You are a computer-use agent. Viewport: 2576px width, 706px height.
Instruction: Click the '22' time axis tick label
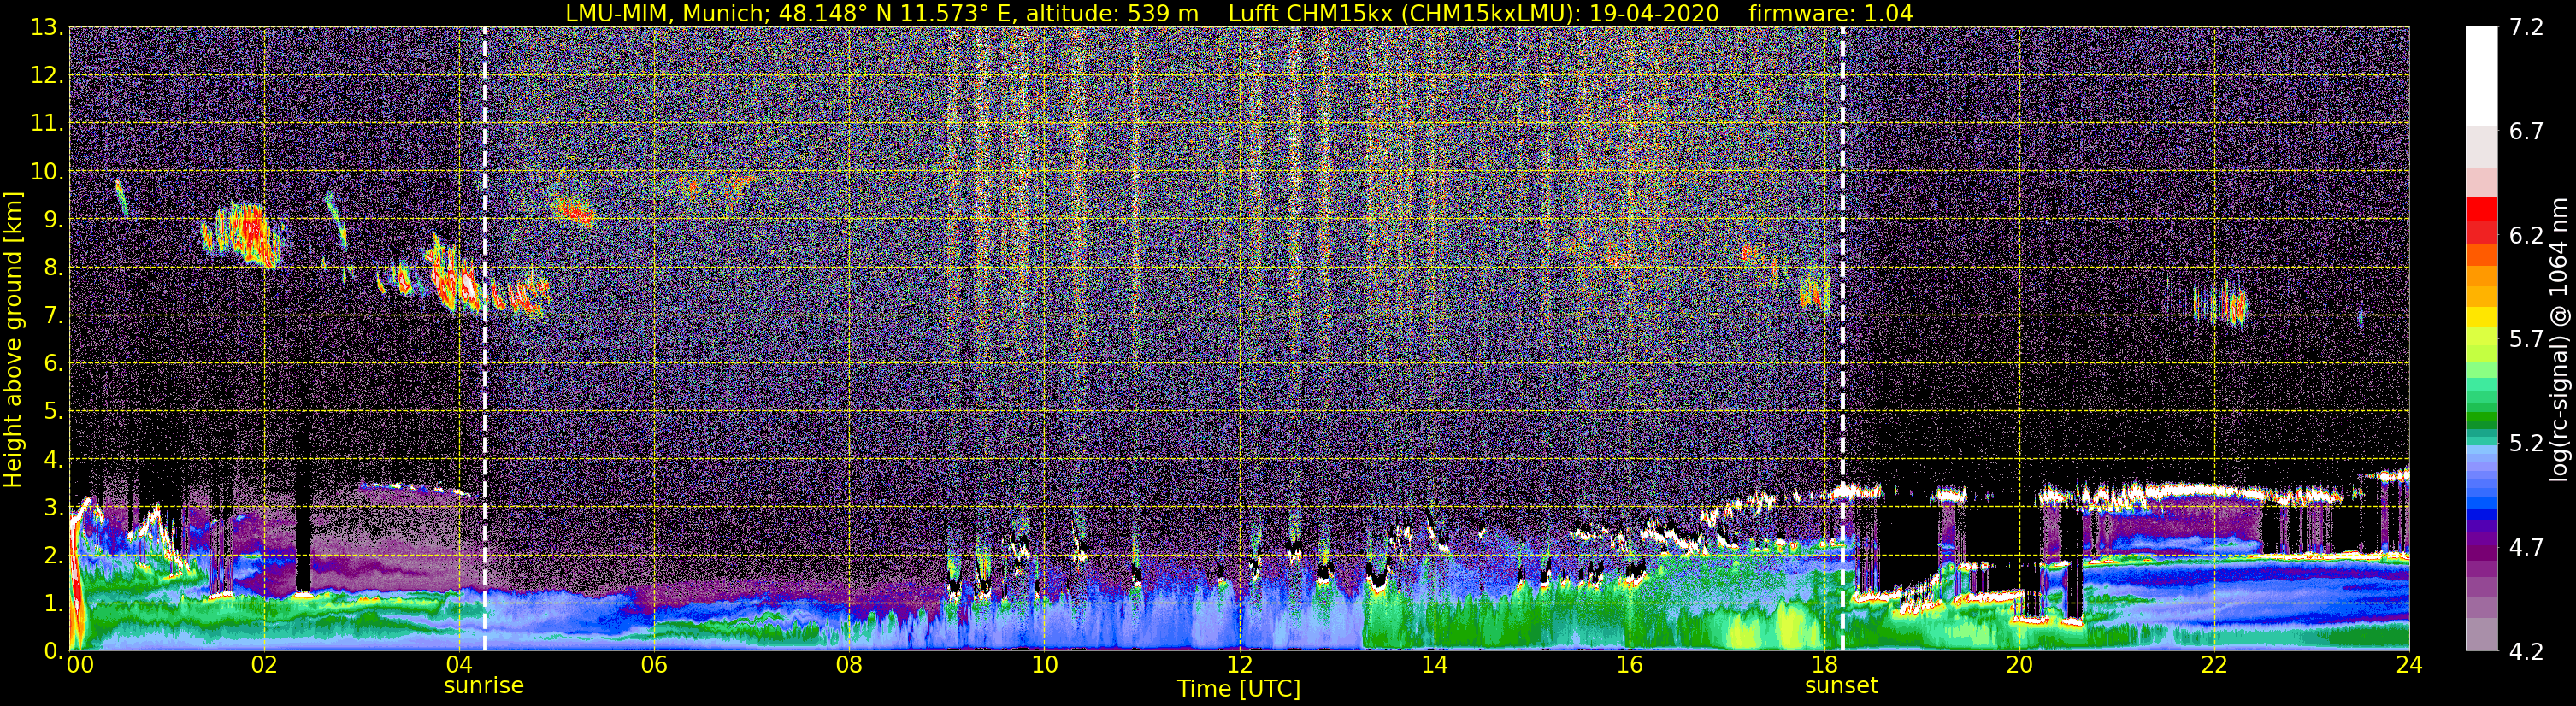coord(2214,665)
